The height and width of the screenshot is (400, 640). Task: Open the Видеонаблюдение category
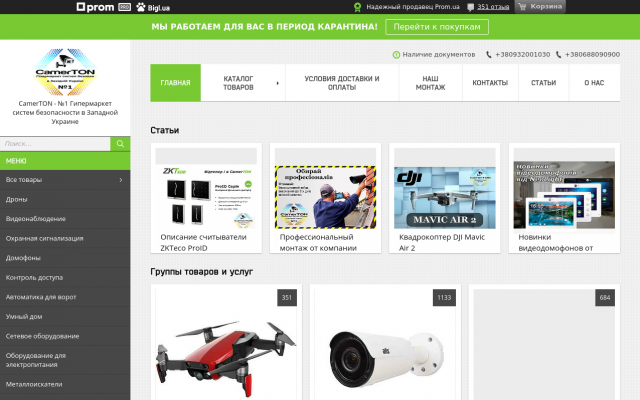pyautogui.click(x=65, y=219)
